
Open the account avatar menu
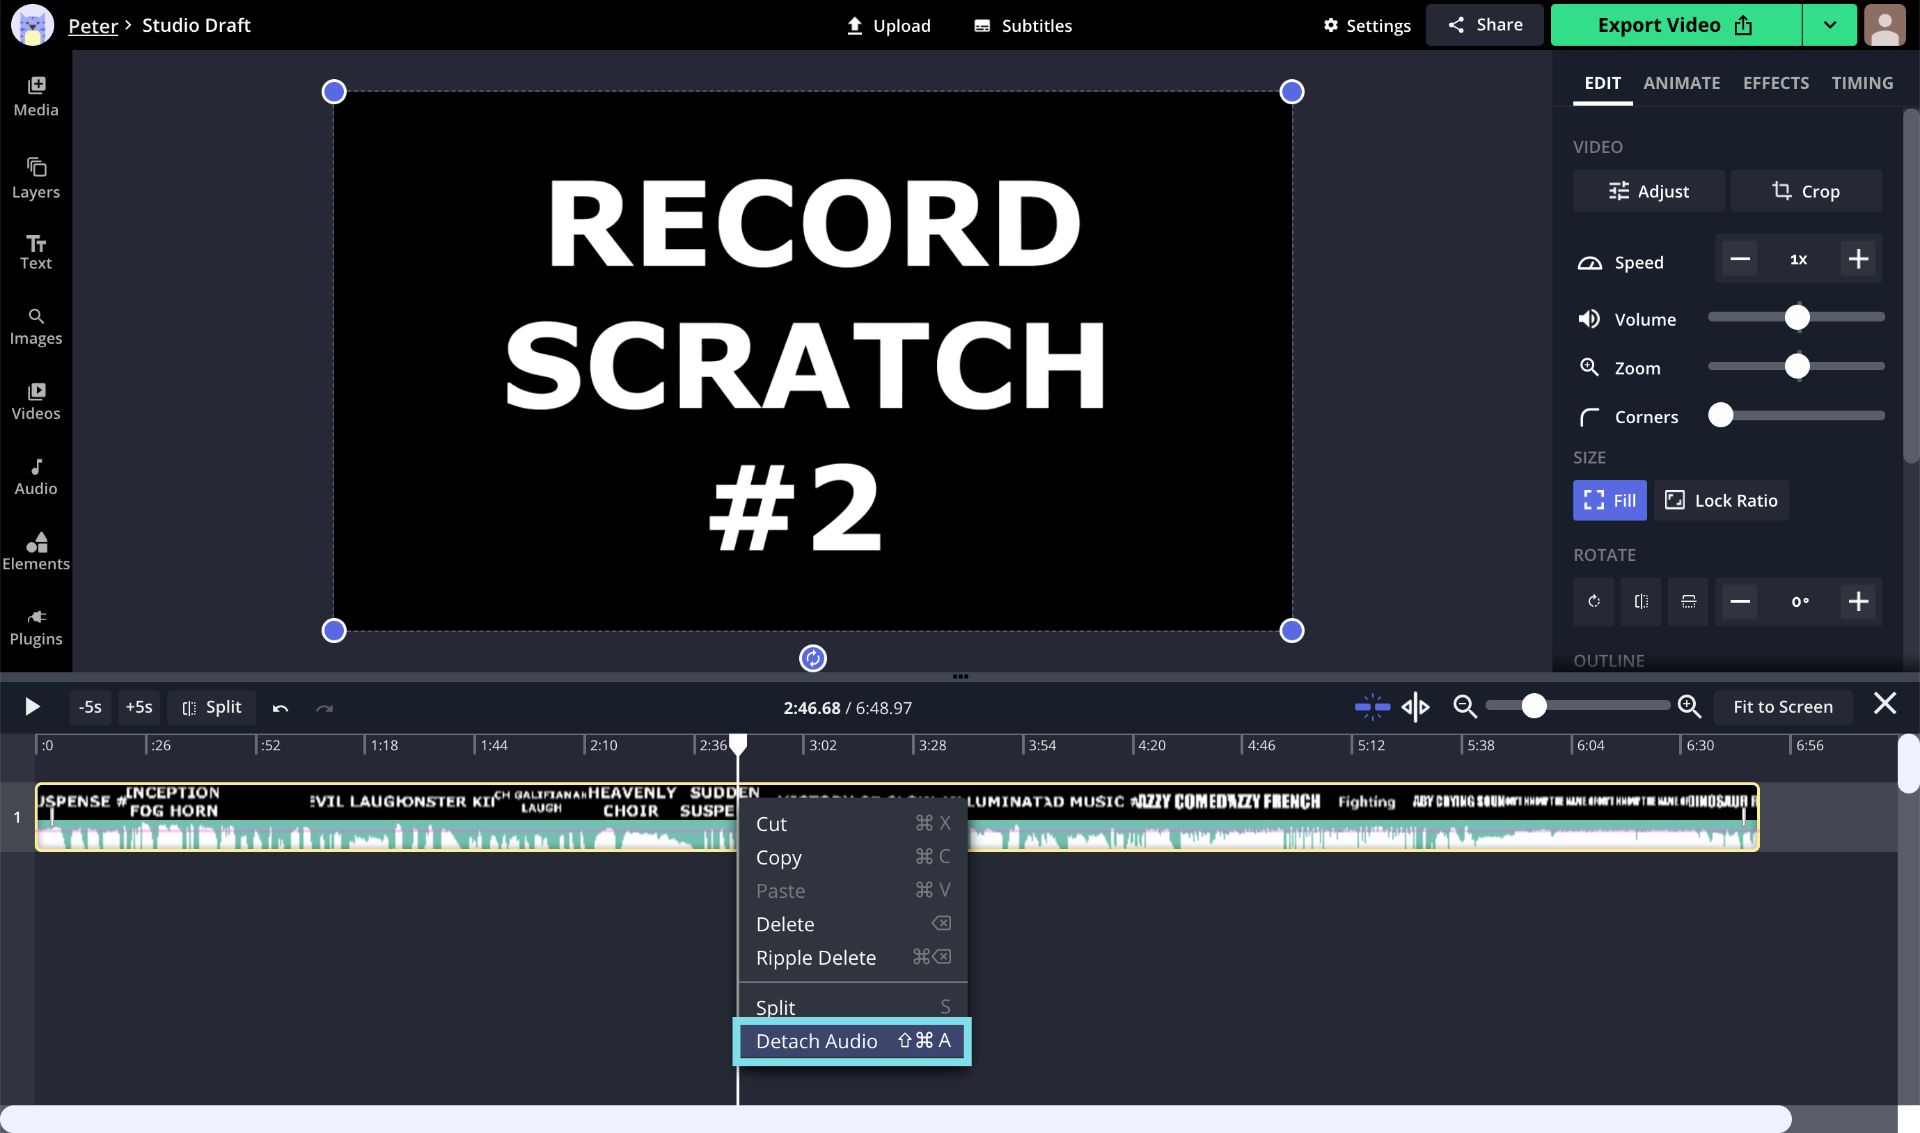point(1885,25)
